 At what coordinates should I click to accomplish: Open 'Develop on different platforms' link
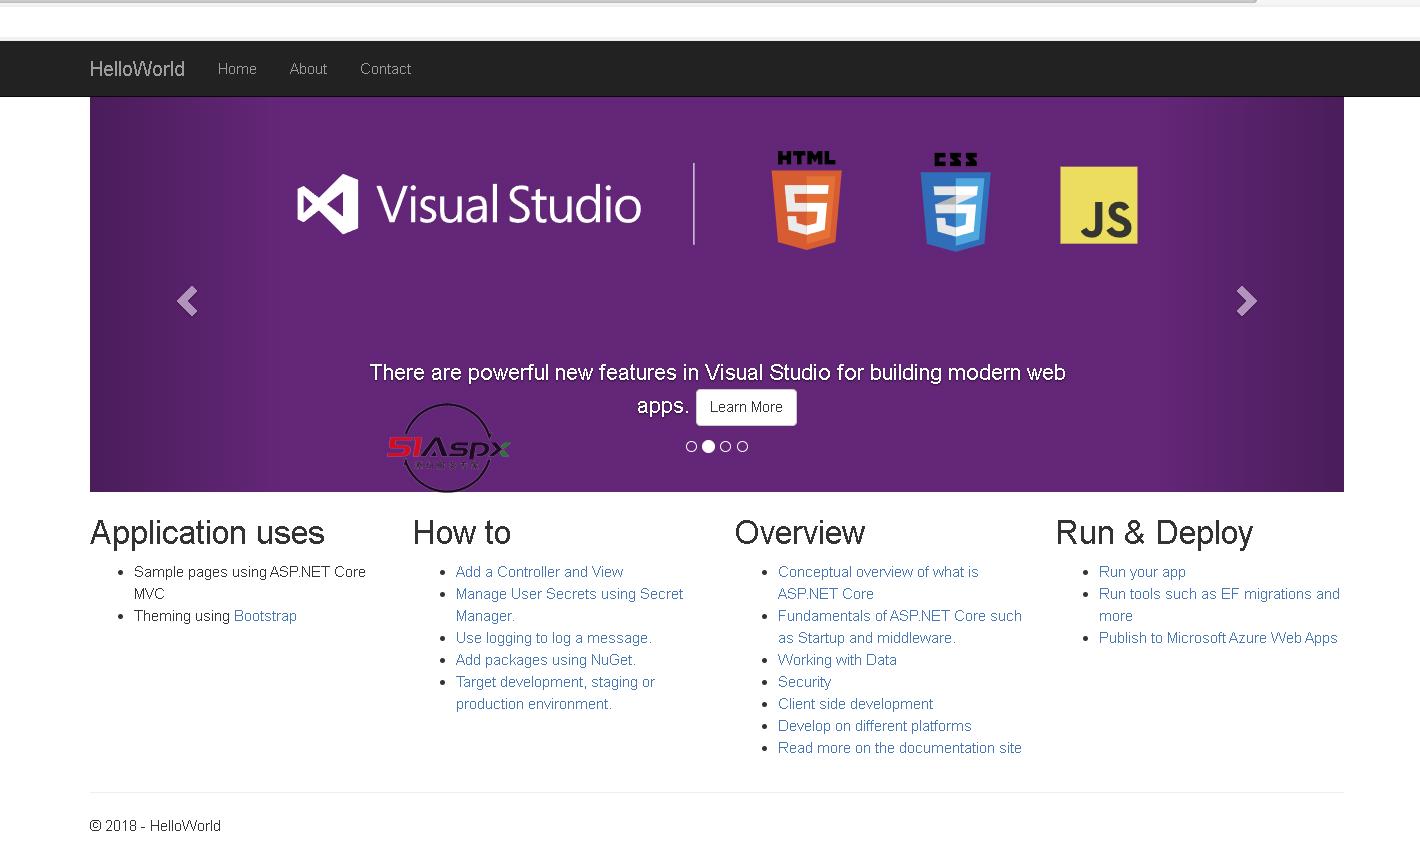[874, 726]
